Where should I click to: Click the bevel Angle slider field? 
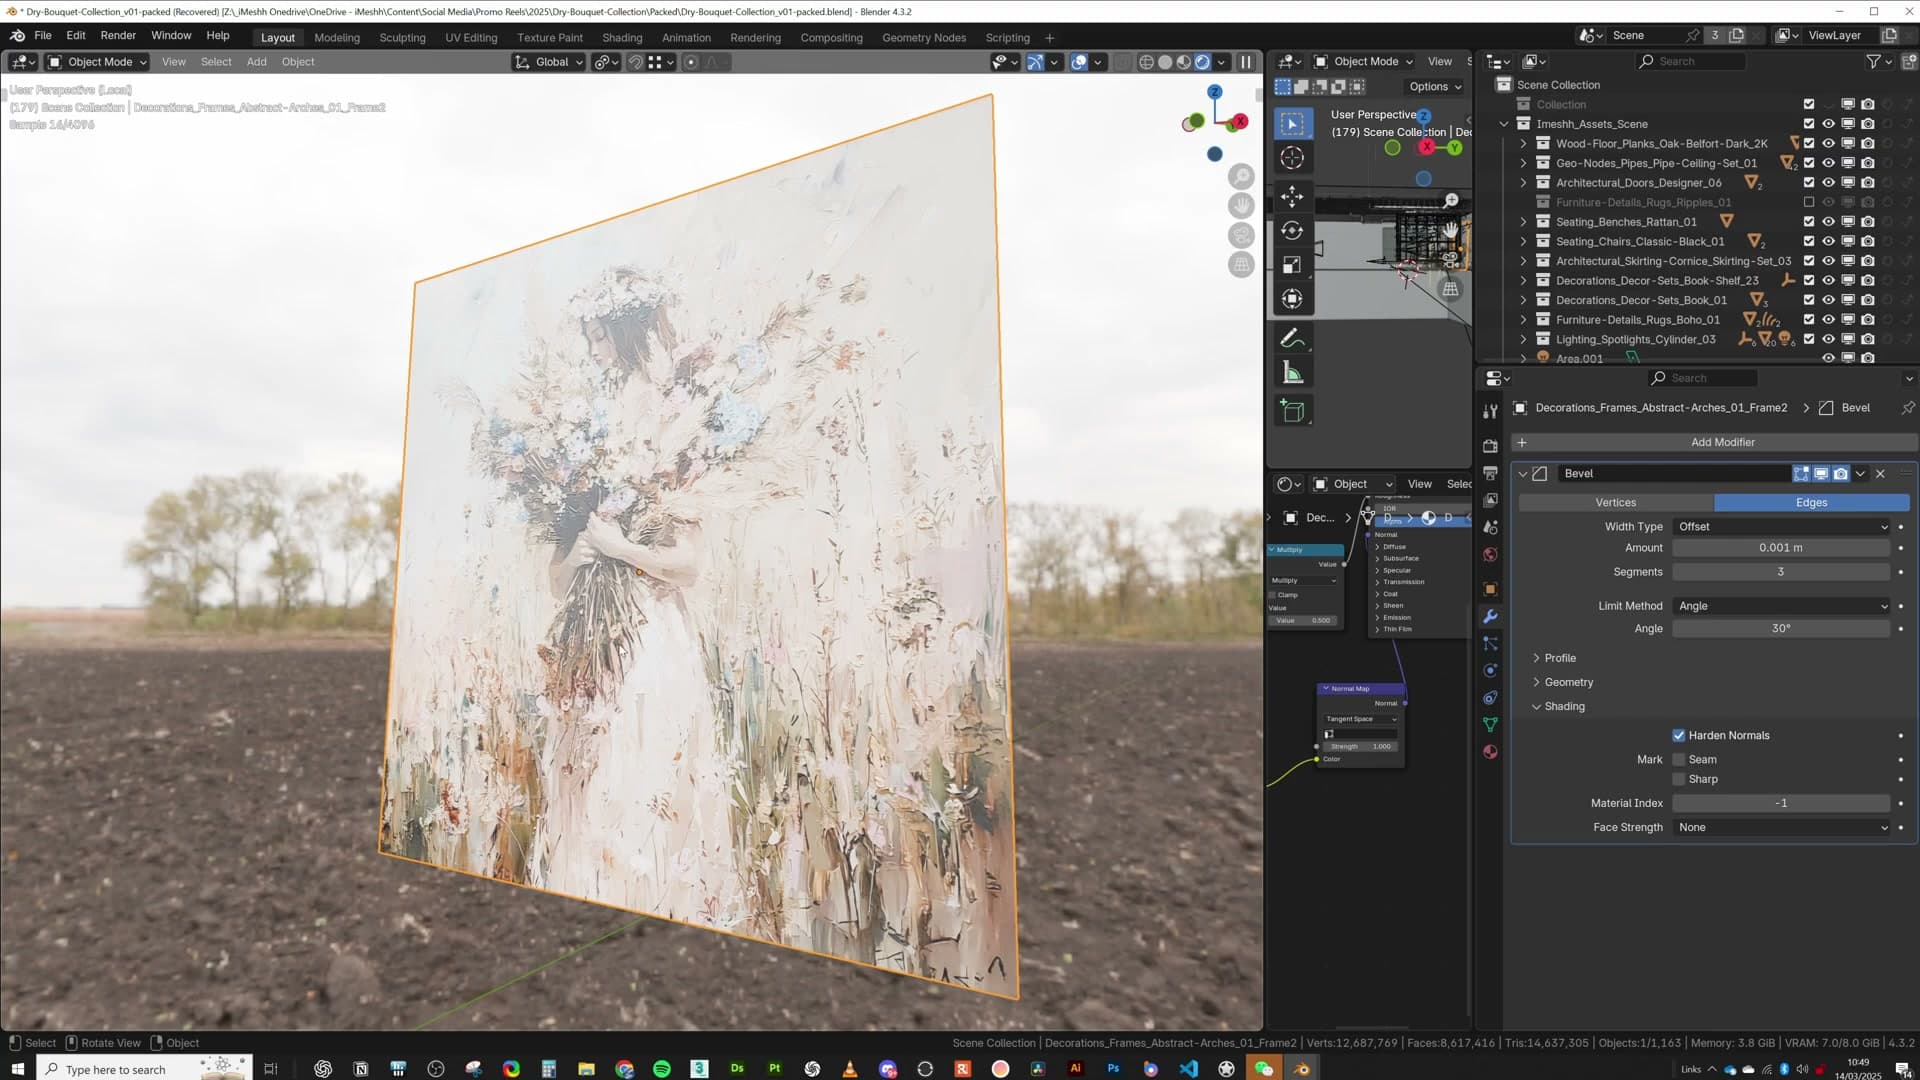pos(1781,629)
